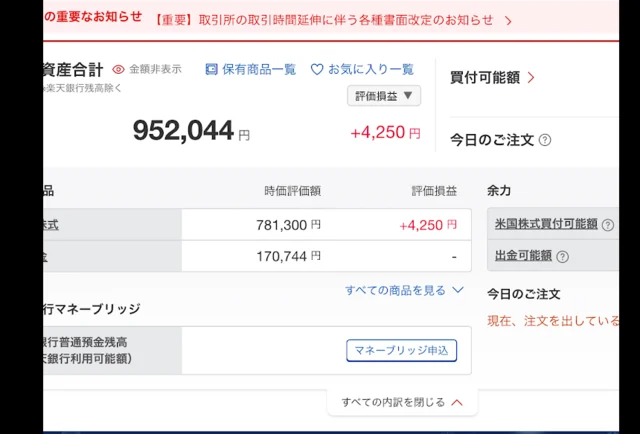This screenshot has width=640, height=434.
Task: Collapse with すべての内訳を閉じる
Action: point(402,402)
